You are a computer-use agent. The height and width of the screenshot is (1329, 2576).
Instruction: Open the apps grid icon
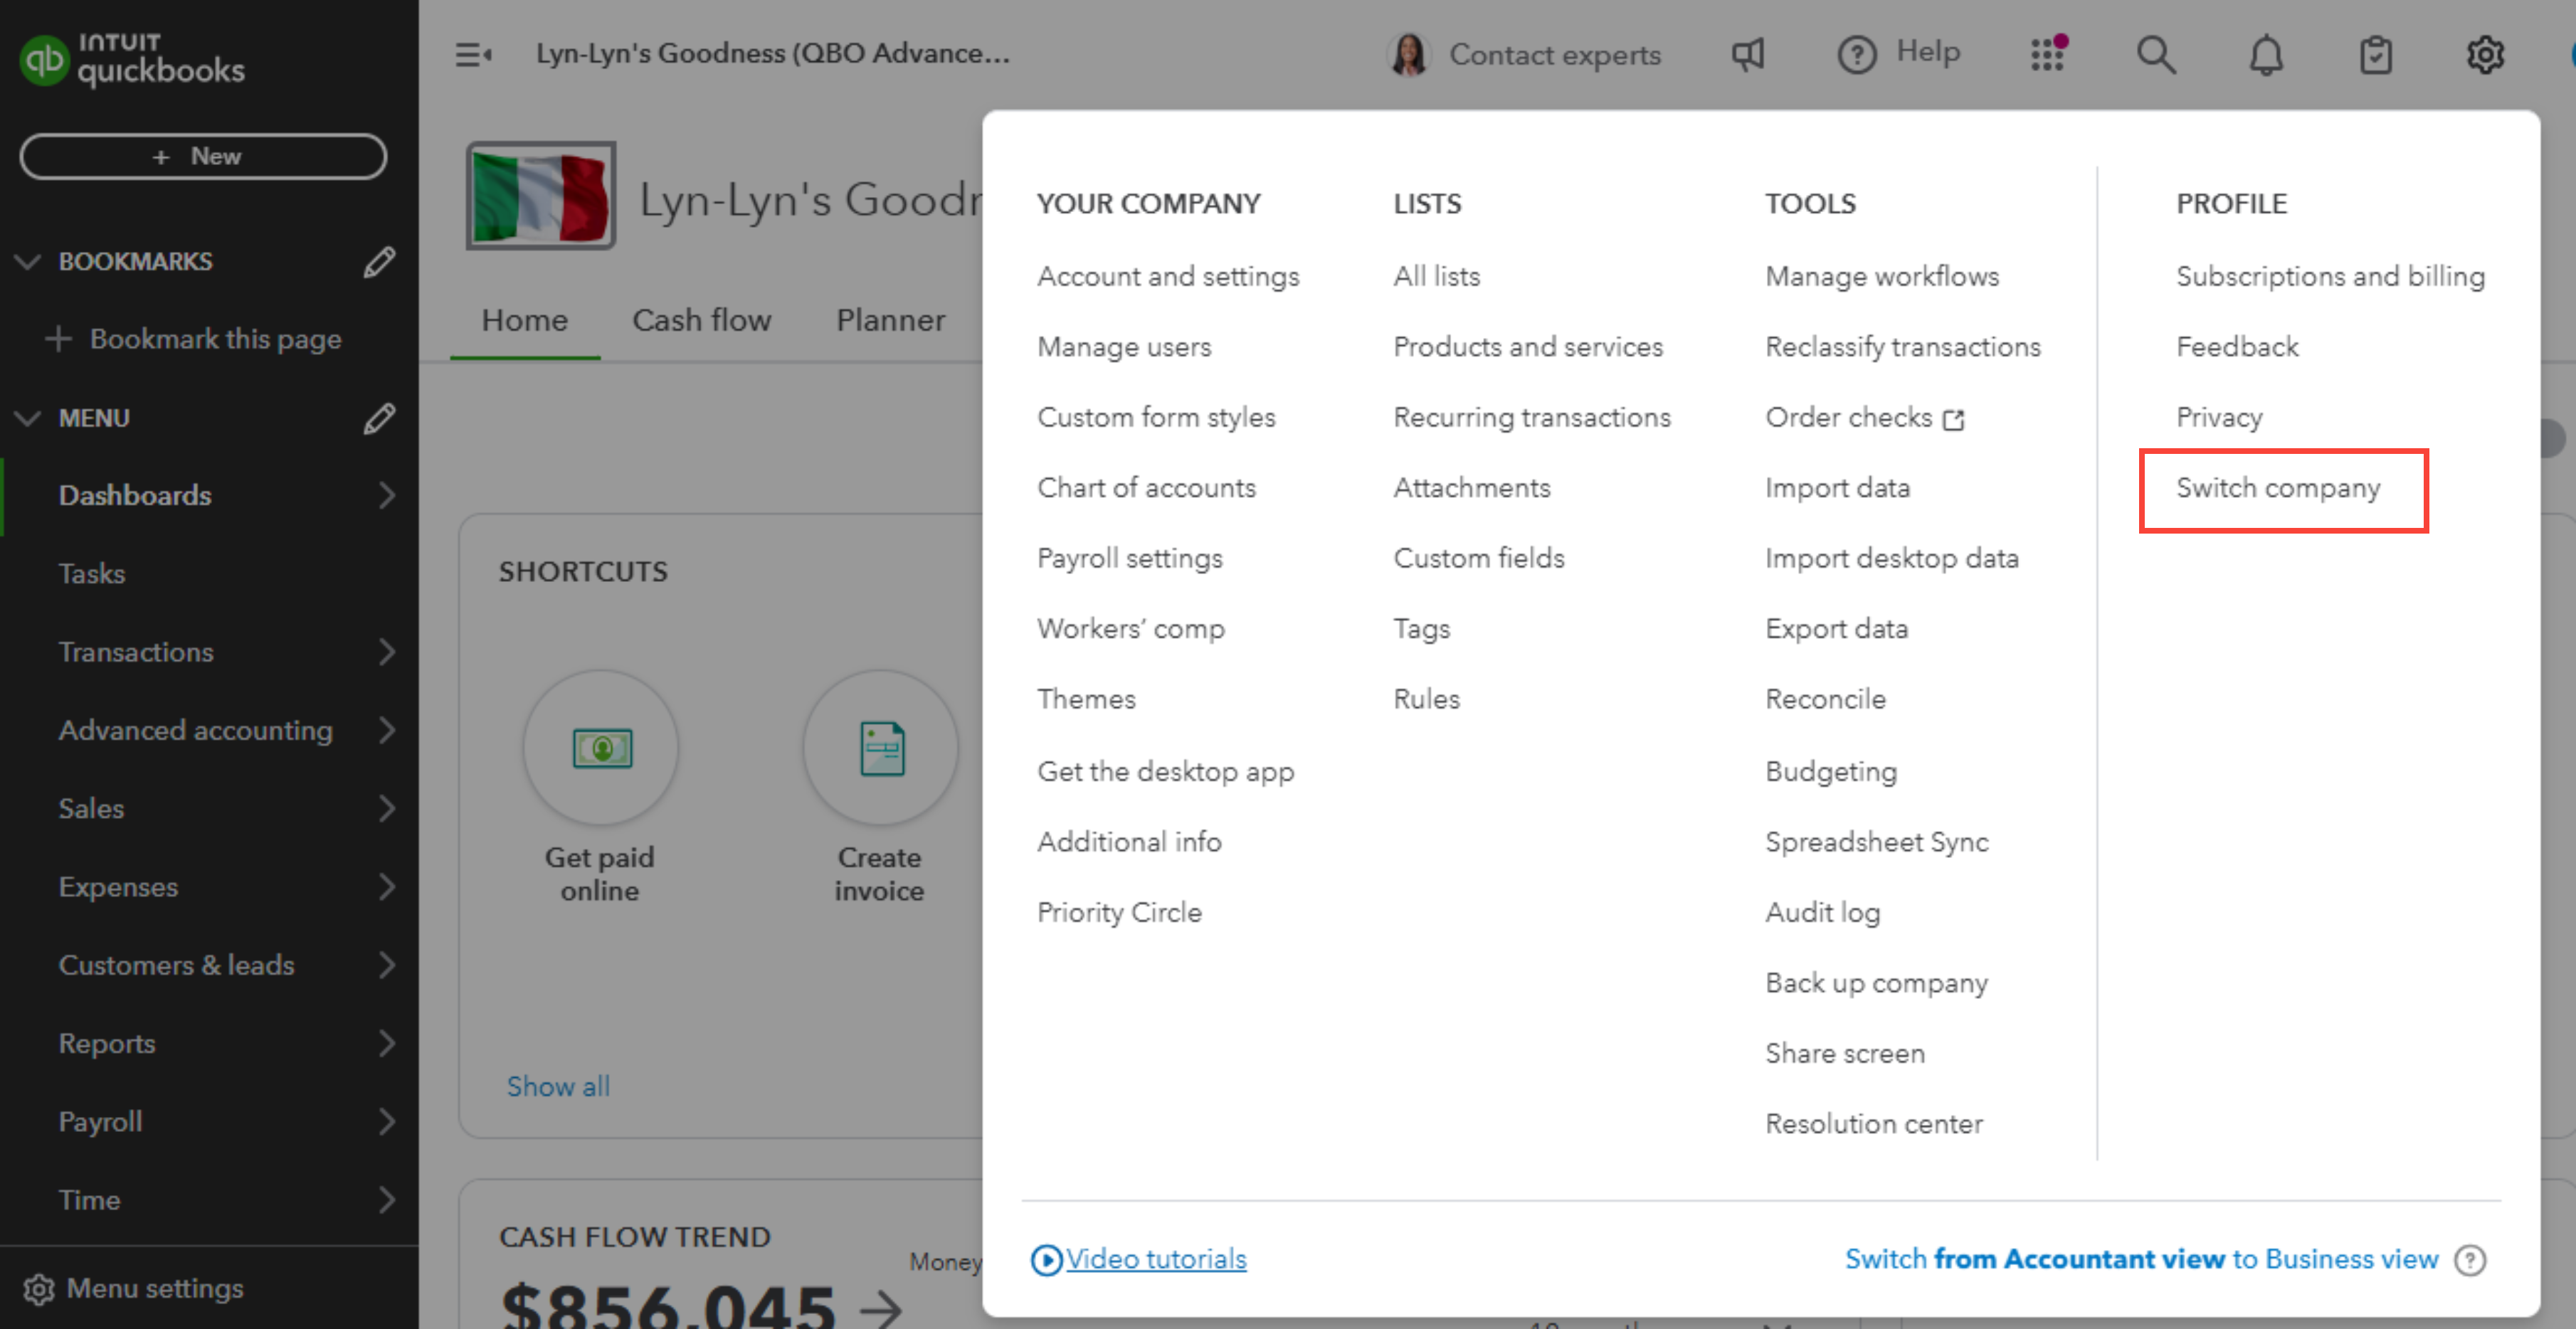pos(2048,54)
